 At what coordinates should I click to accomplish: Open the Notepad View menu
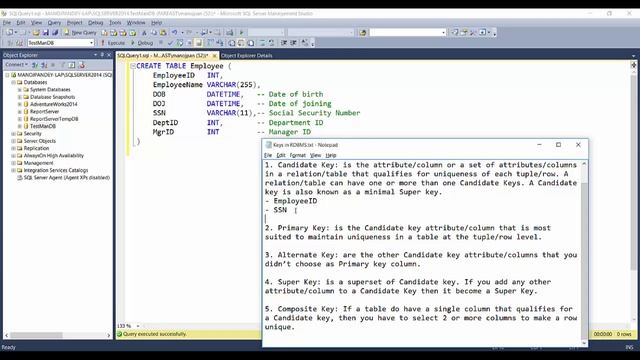(315, 155)
